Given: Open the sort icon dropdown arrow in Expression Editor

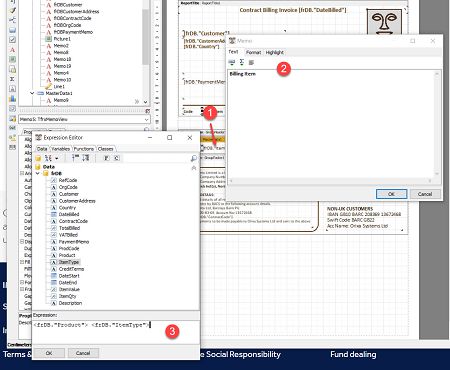Looking at the screenshot, I should [57, 158].
